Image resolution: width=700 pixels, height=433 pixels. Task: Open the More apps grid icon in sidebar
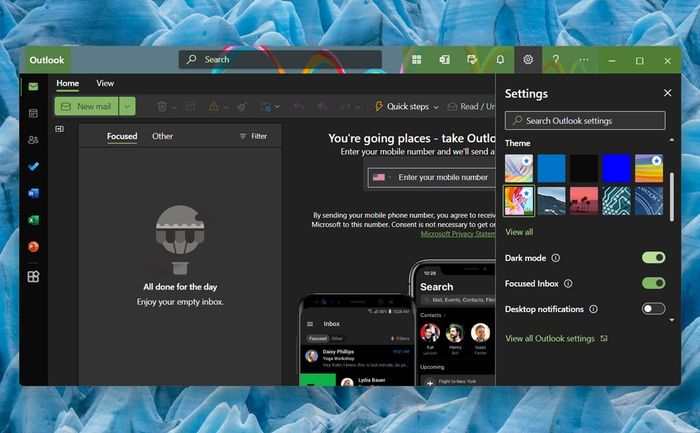pyautogui.click(x=33, y=277)
